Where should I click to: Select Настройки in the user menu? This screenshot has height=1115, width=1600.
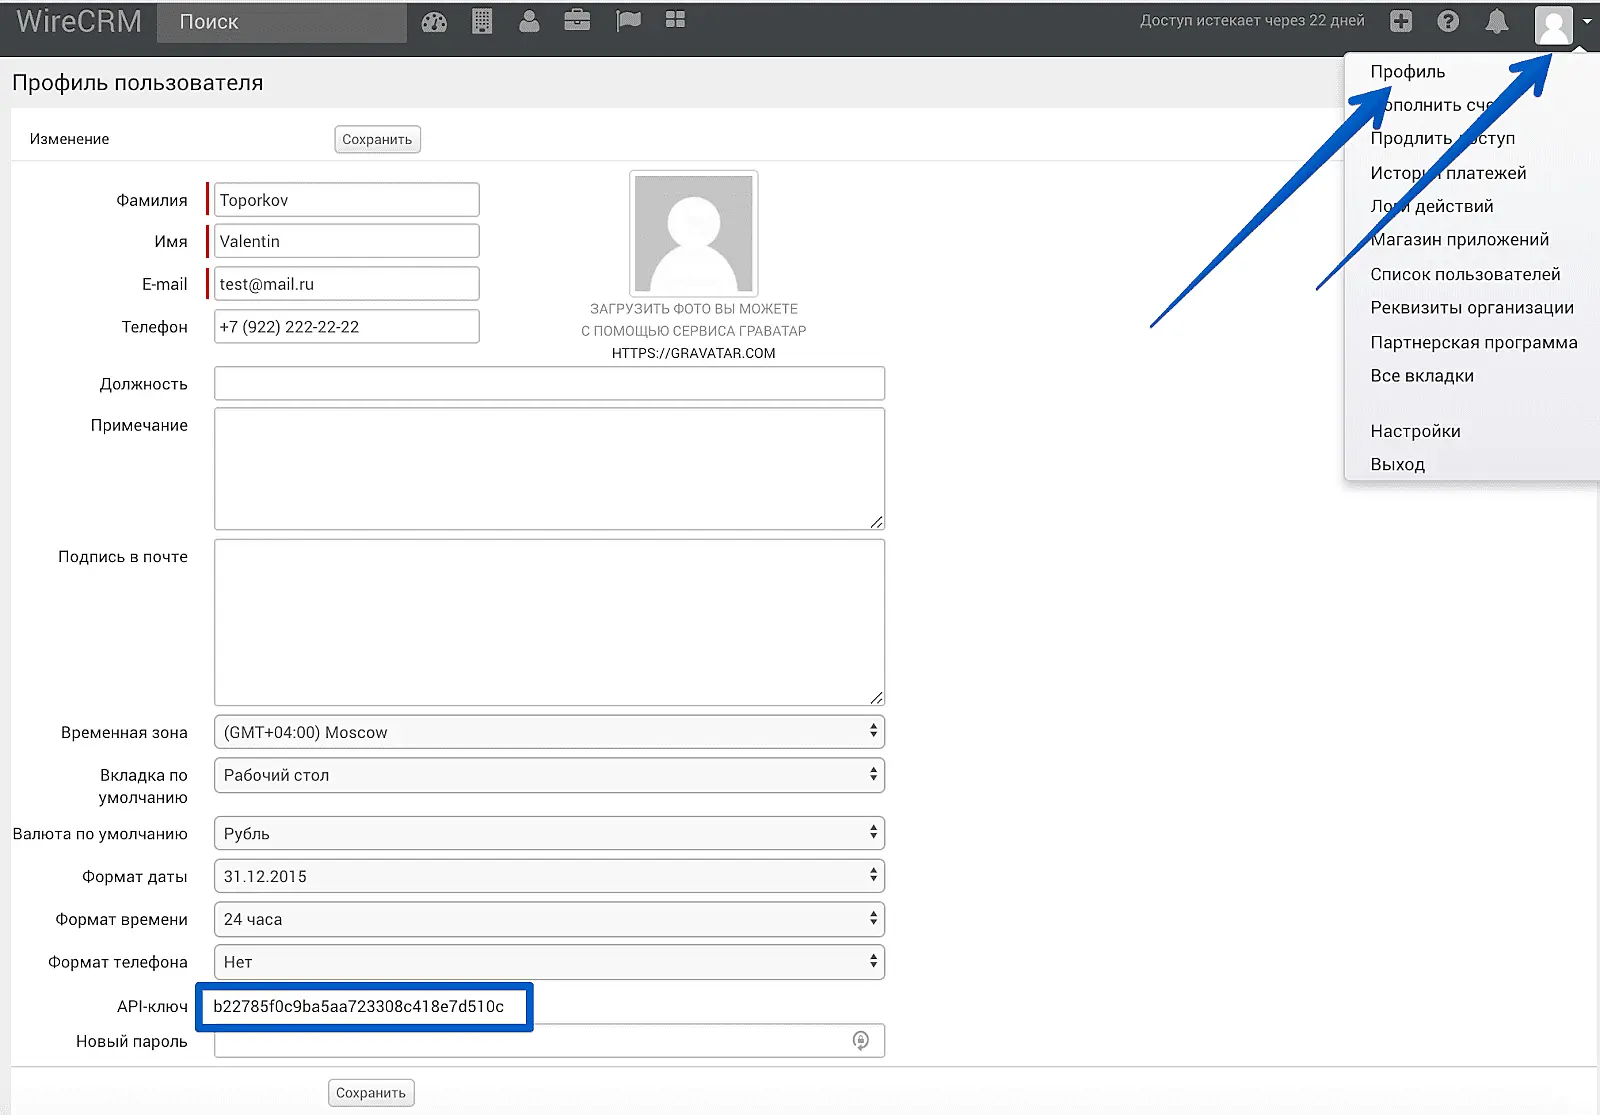(1415, 431)
